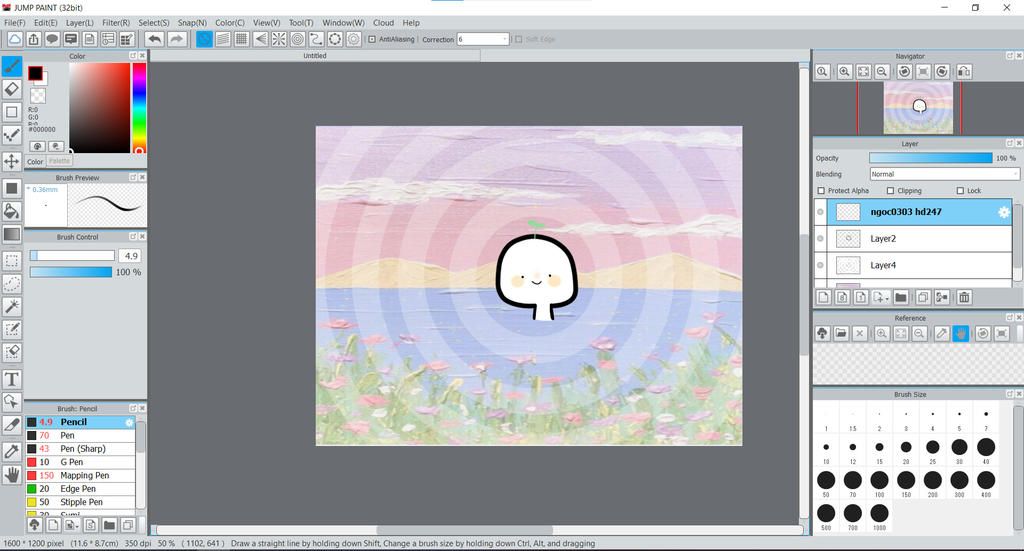
Task: Toggle the Protect Alpha checkbox
Action: pyautogui.click(x=822, y=191)
